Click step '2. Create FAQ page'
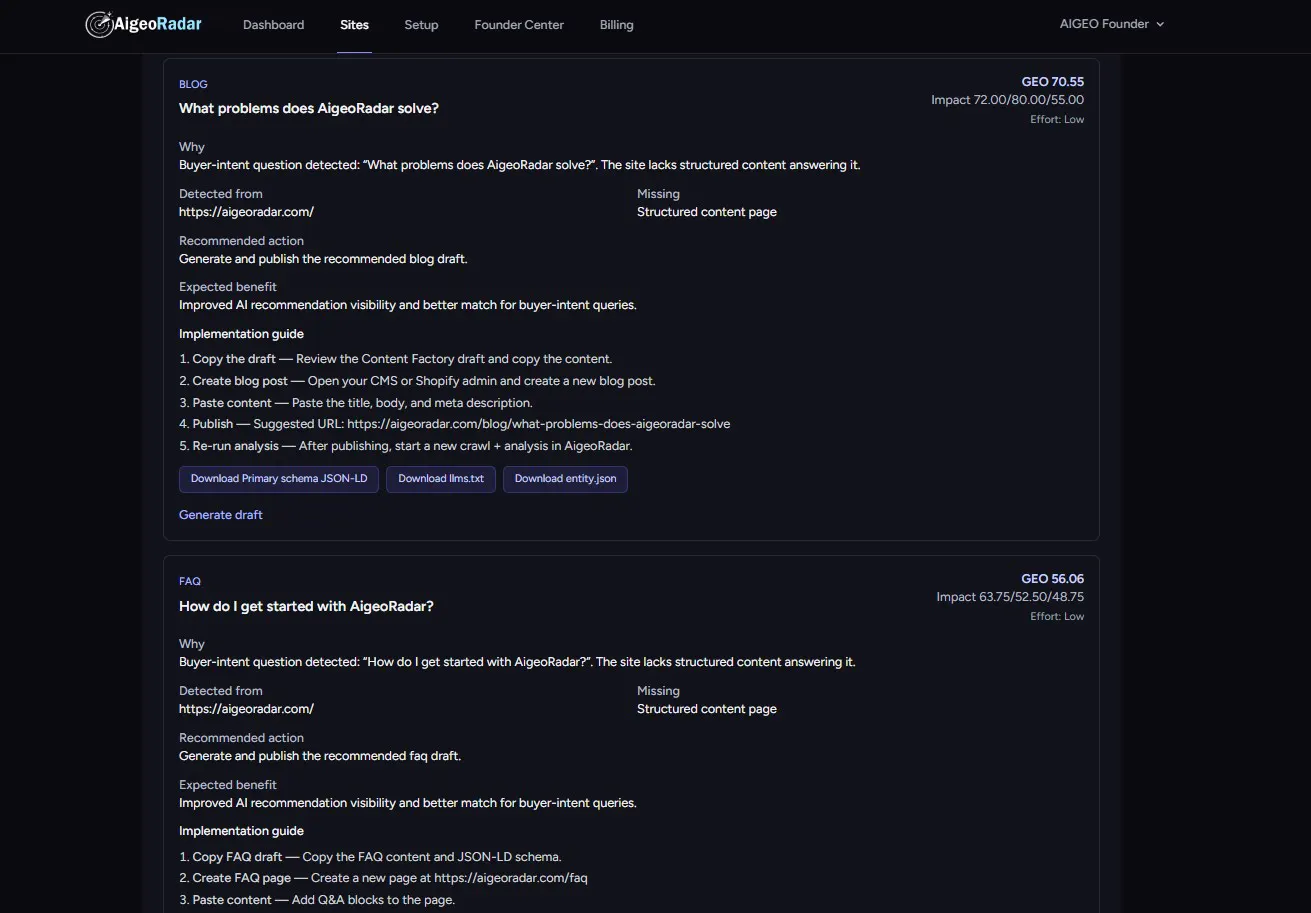This screenshot has height=913, width=1311. click(383, 878)
